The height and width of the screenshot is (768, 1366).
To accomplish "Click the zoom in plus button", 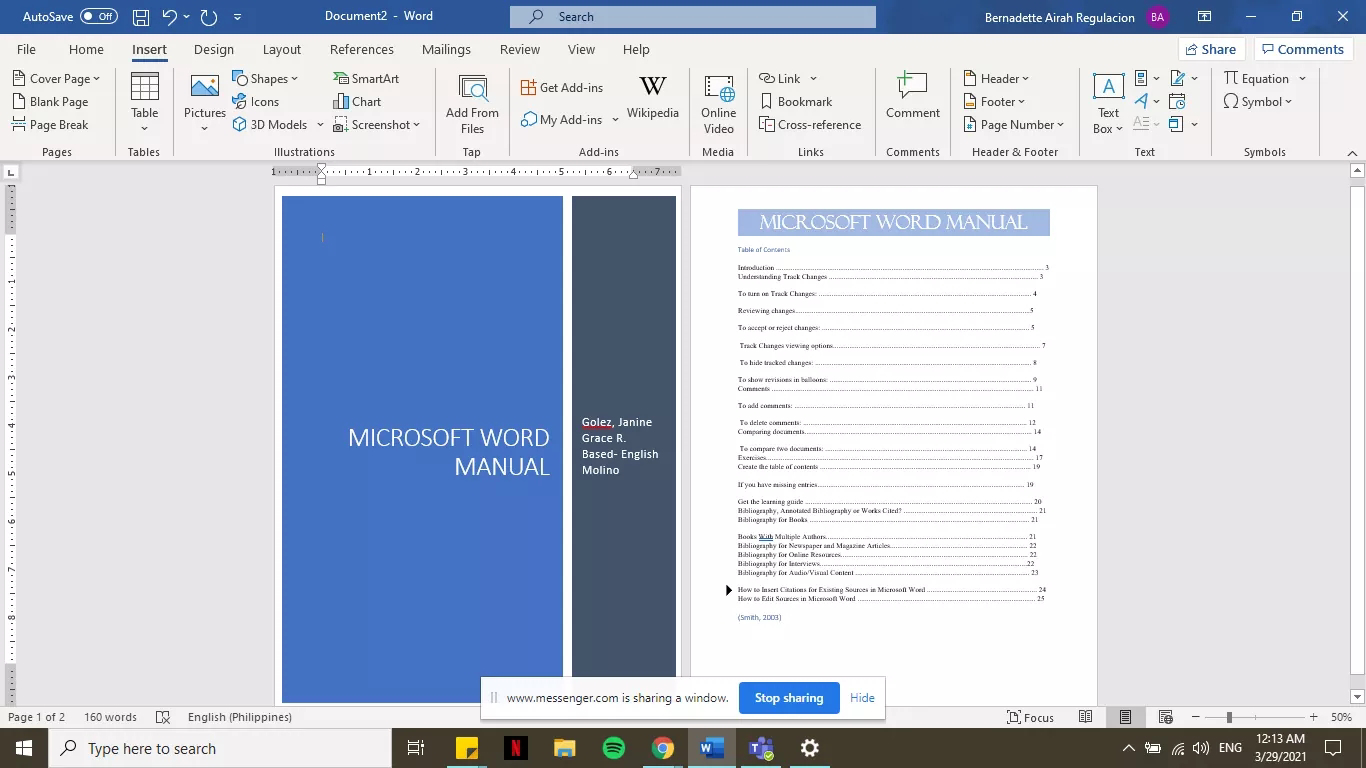I will 1313,717.
